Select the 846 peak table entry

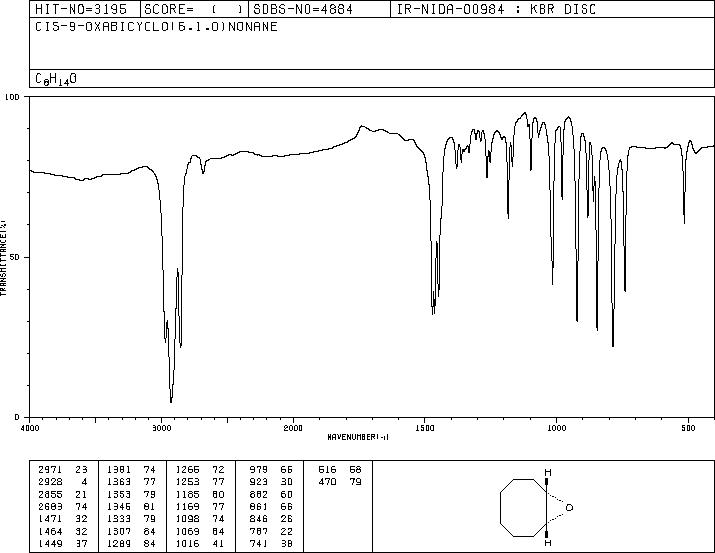pyautogui.click(x=271, y=519)
